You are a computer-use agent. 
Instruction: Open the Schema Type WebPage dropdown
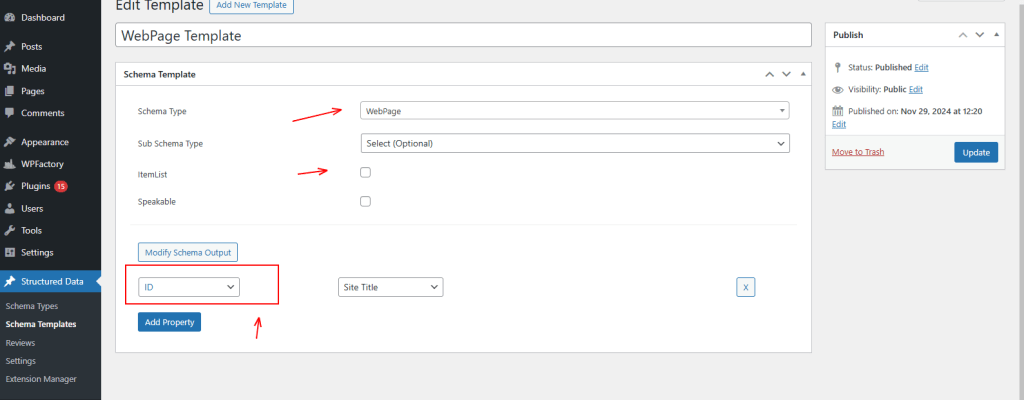pos(575,111)
